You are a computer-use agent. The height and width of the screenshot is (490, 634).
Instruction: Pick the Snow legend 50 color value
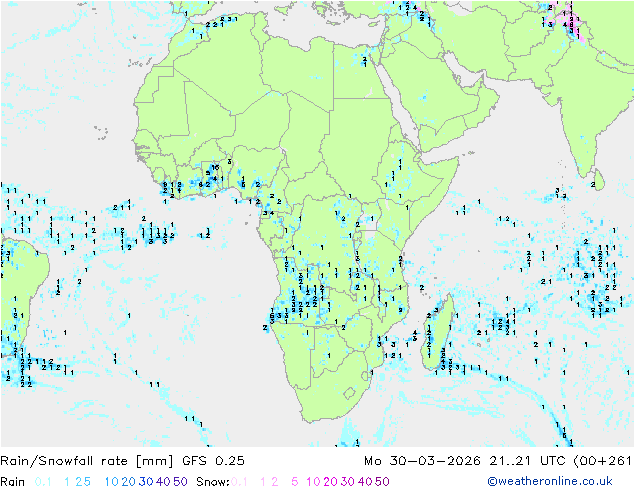(x=382, y=482)
